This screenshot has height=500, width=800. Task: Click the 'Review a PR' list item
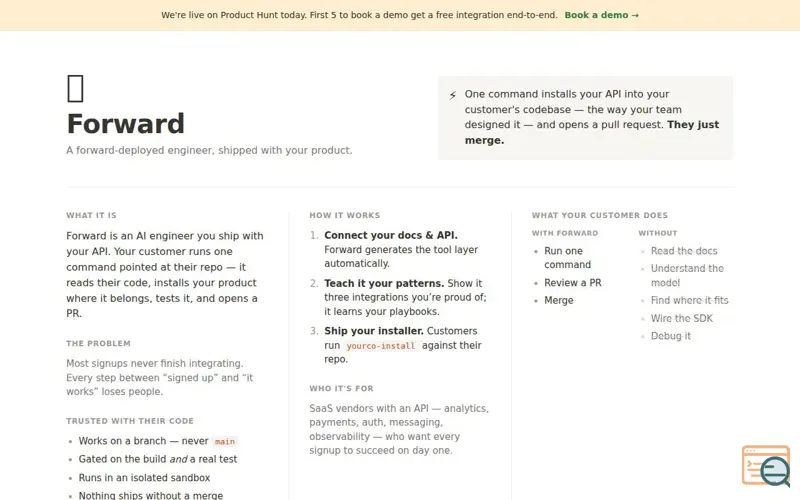[572, 283]
